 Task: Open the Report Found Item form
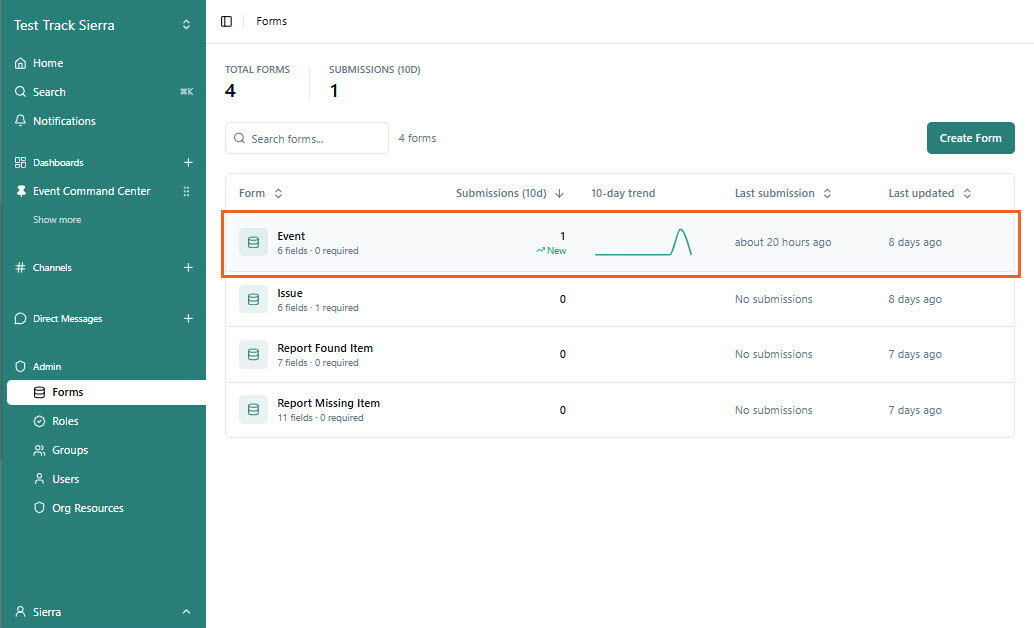(x=620, y=355)
